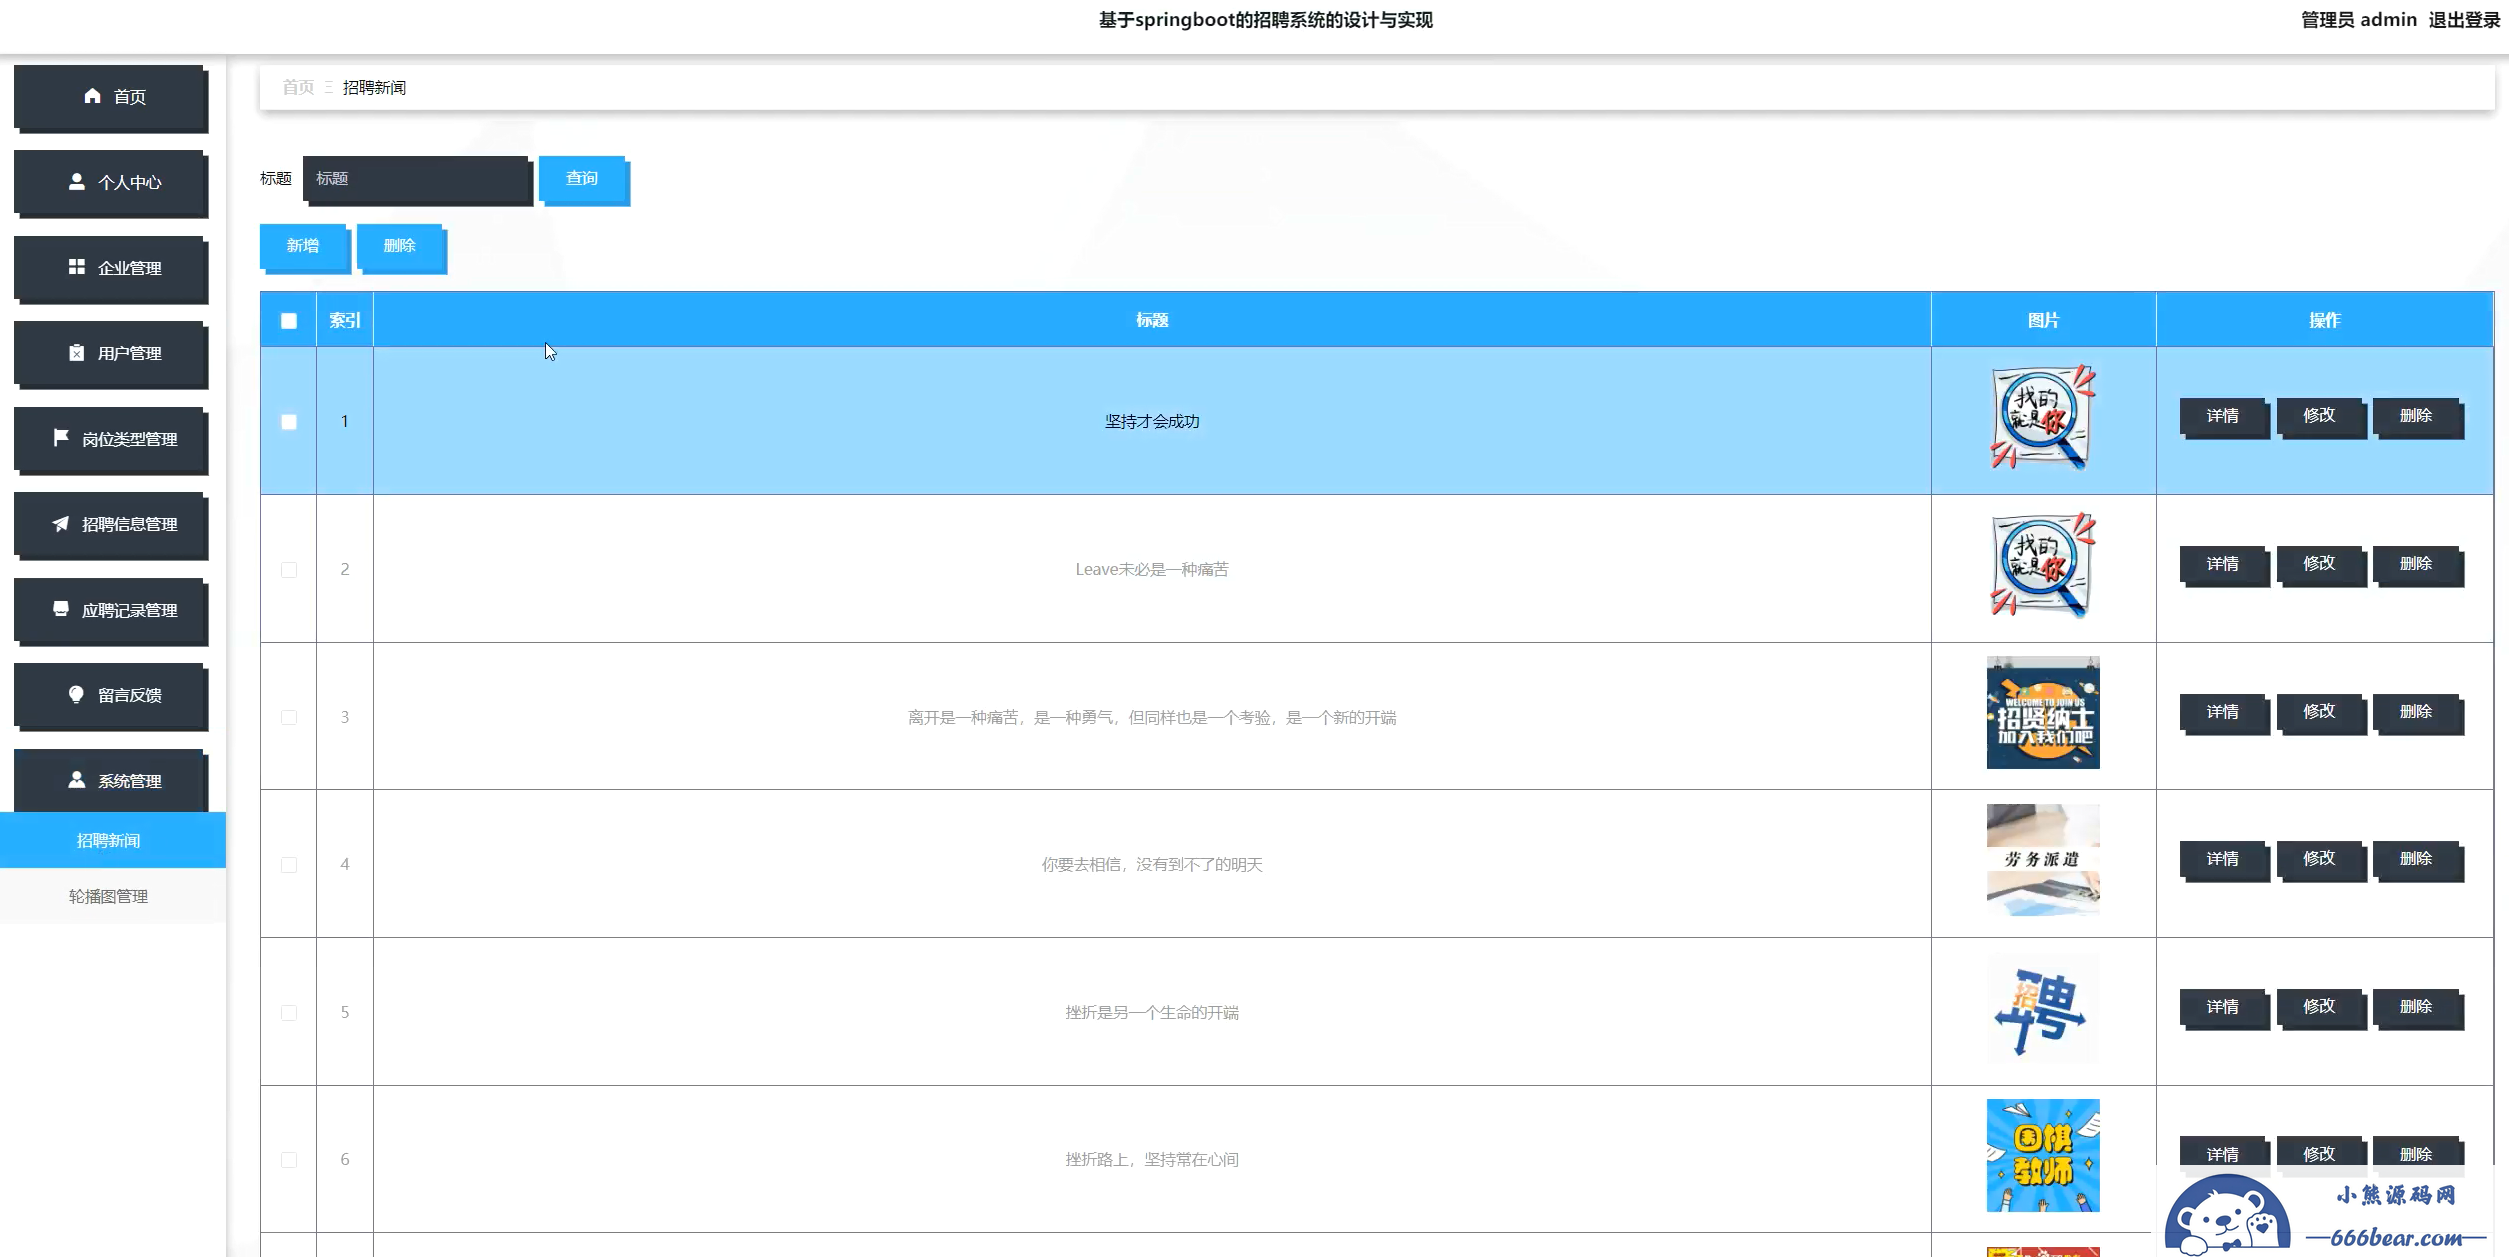Click the title text 挫折路上，坚持常在心间
This screenshot has height=1257, width=2509.
(x=1152, y=1160)
